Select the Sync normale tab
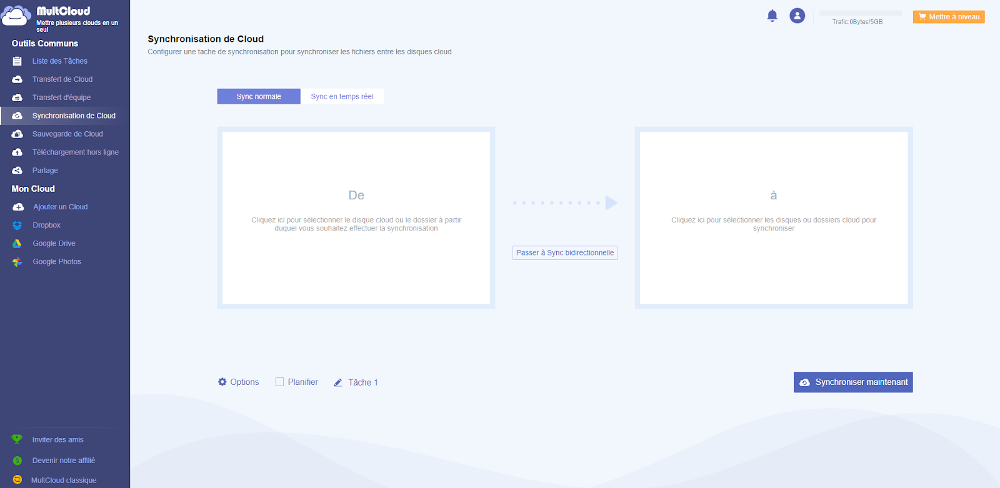The height and width of the screenshot is (488, 1000). [258, 97]
